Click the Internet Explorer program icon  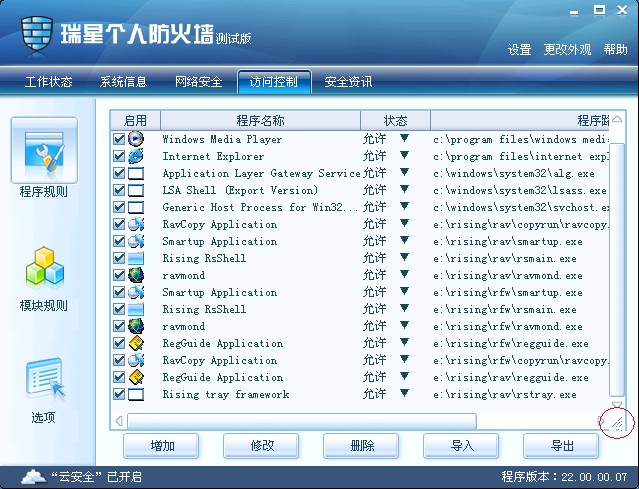click(136, 156)
